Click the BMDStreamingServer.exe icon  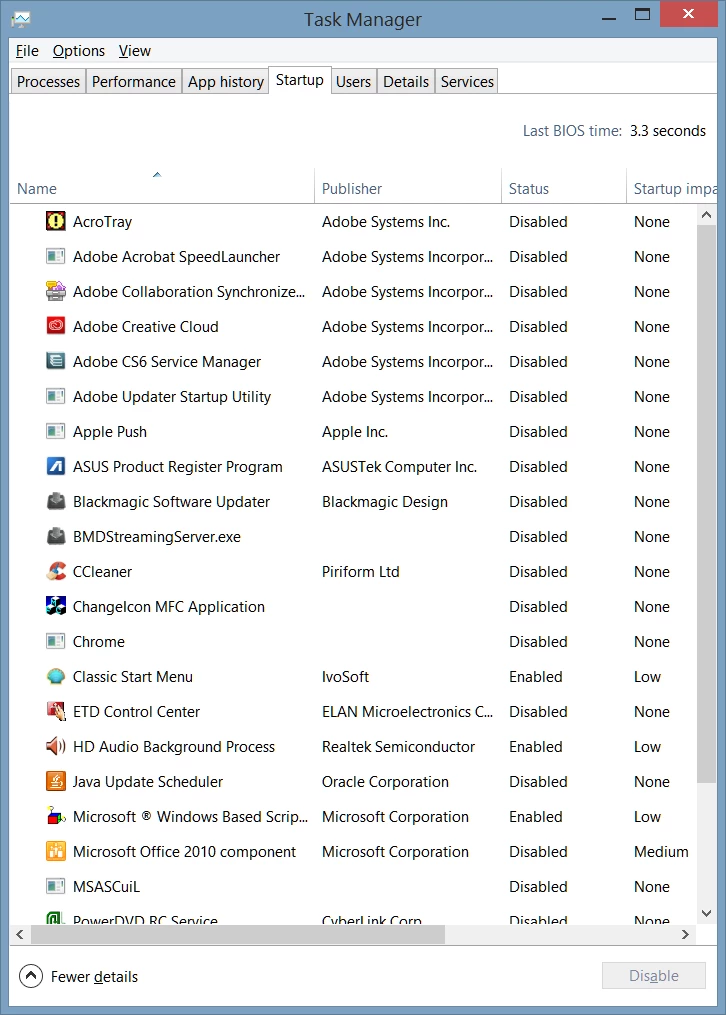tap(56, 536)
